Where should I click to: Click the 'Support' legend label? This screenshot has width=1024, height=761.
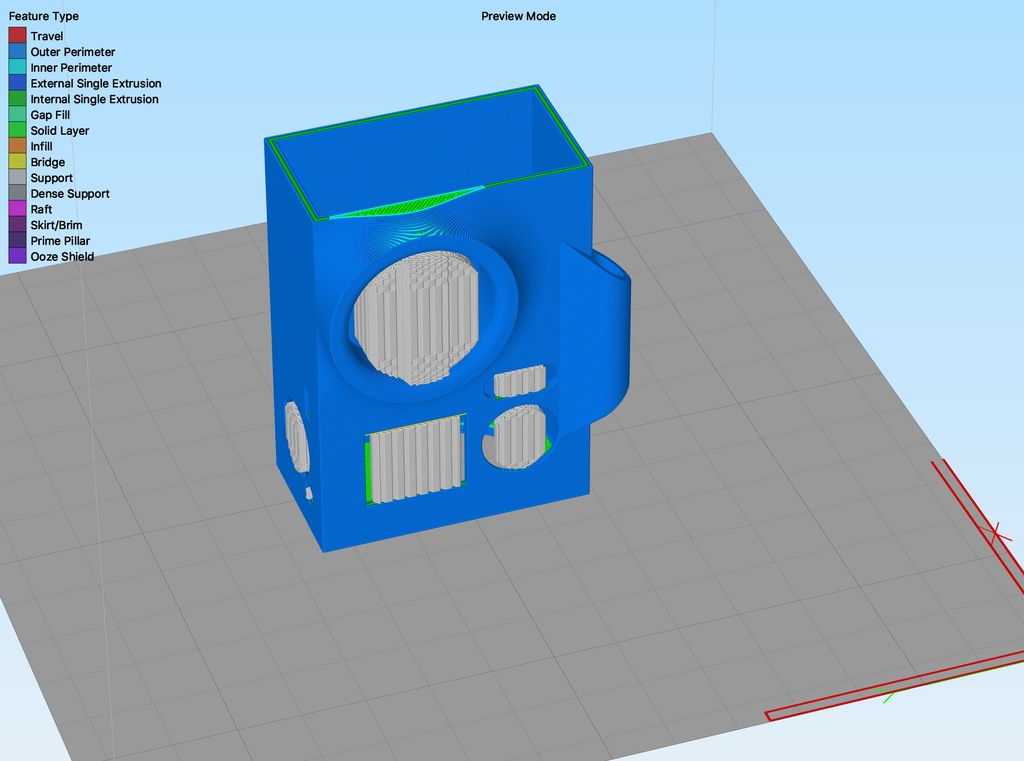click(52, 178)
